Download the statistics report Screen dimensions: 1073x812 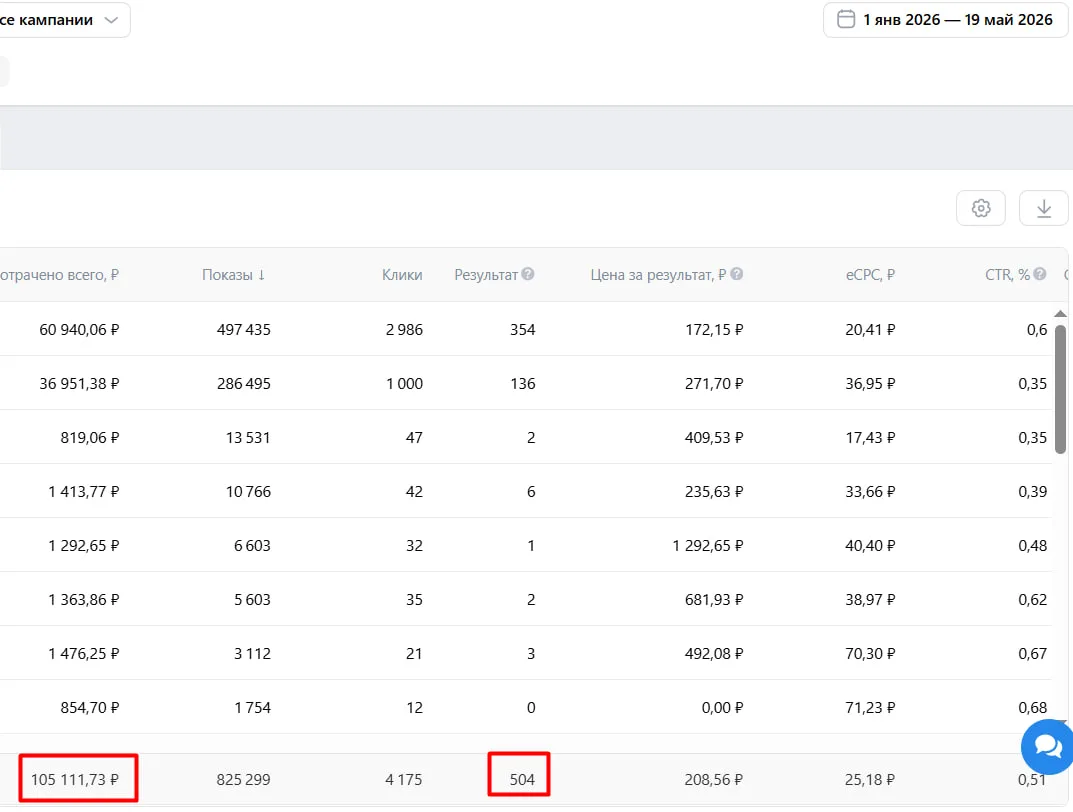(x=1044, y=208)
